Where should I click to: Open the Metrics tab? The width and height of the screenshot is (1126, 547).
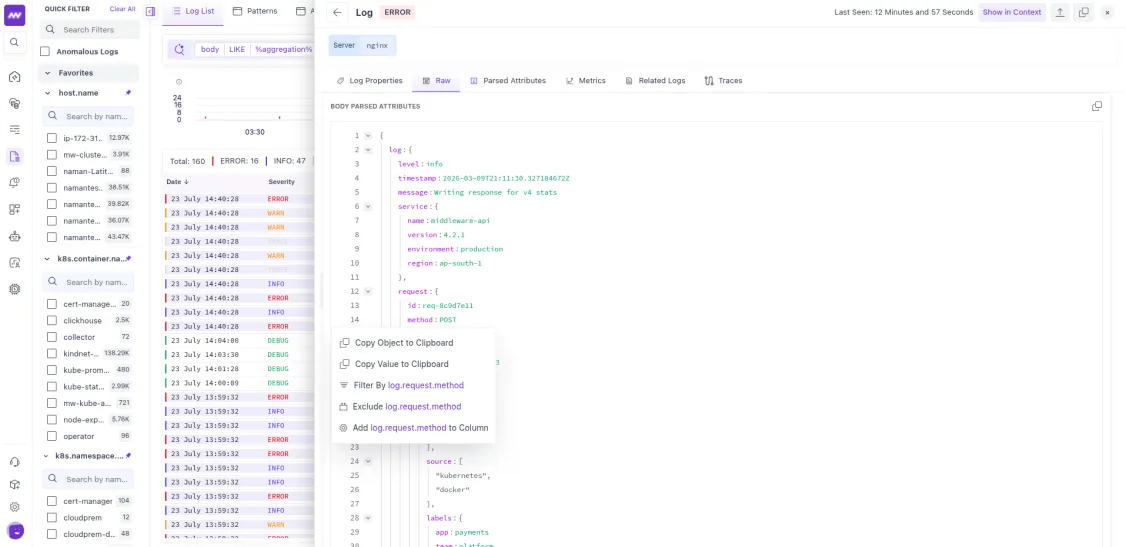tap(585, 80)
